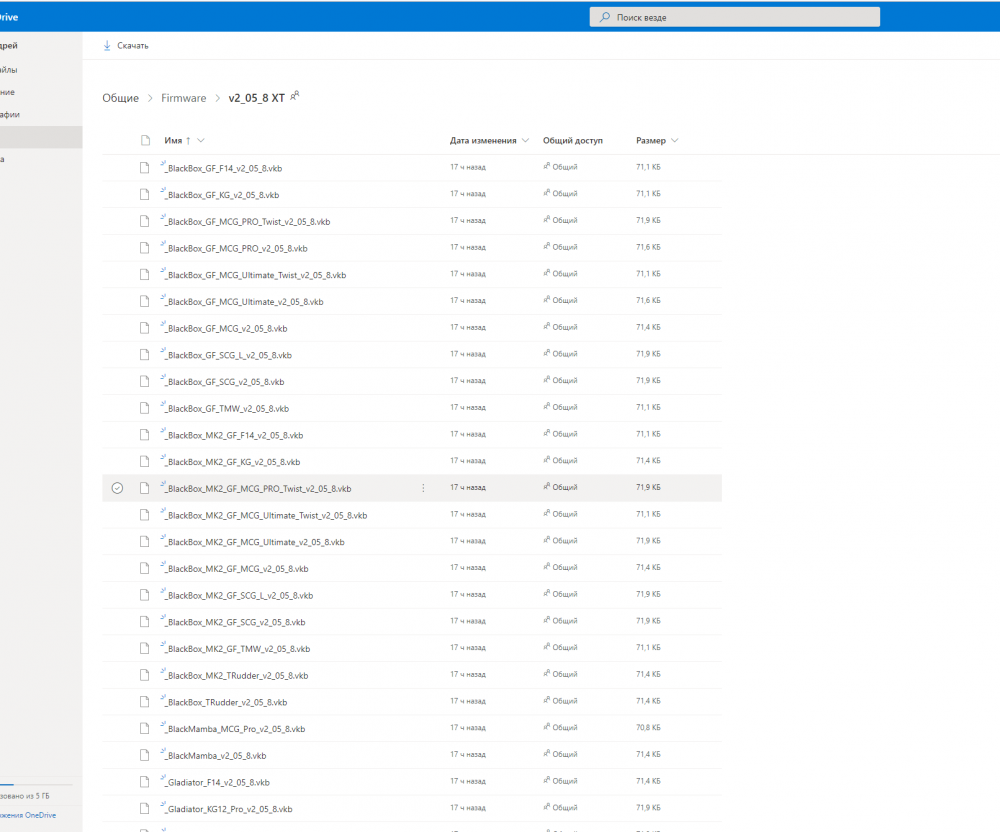Open file _BlackBox_GF_MCG_Ultimate_Twist_v2_05_8.vkb
The height and width of the screenshot is (832, 1000).
[x=255, y=275]
